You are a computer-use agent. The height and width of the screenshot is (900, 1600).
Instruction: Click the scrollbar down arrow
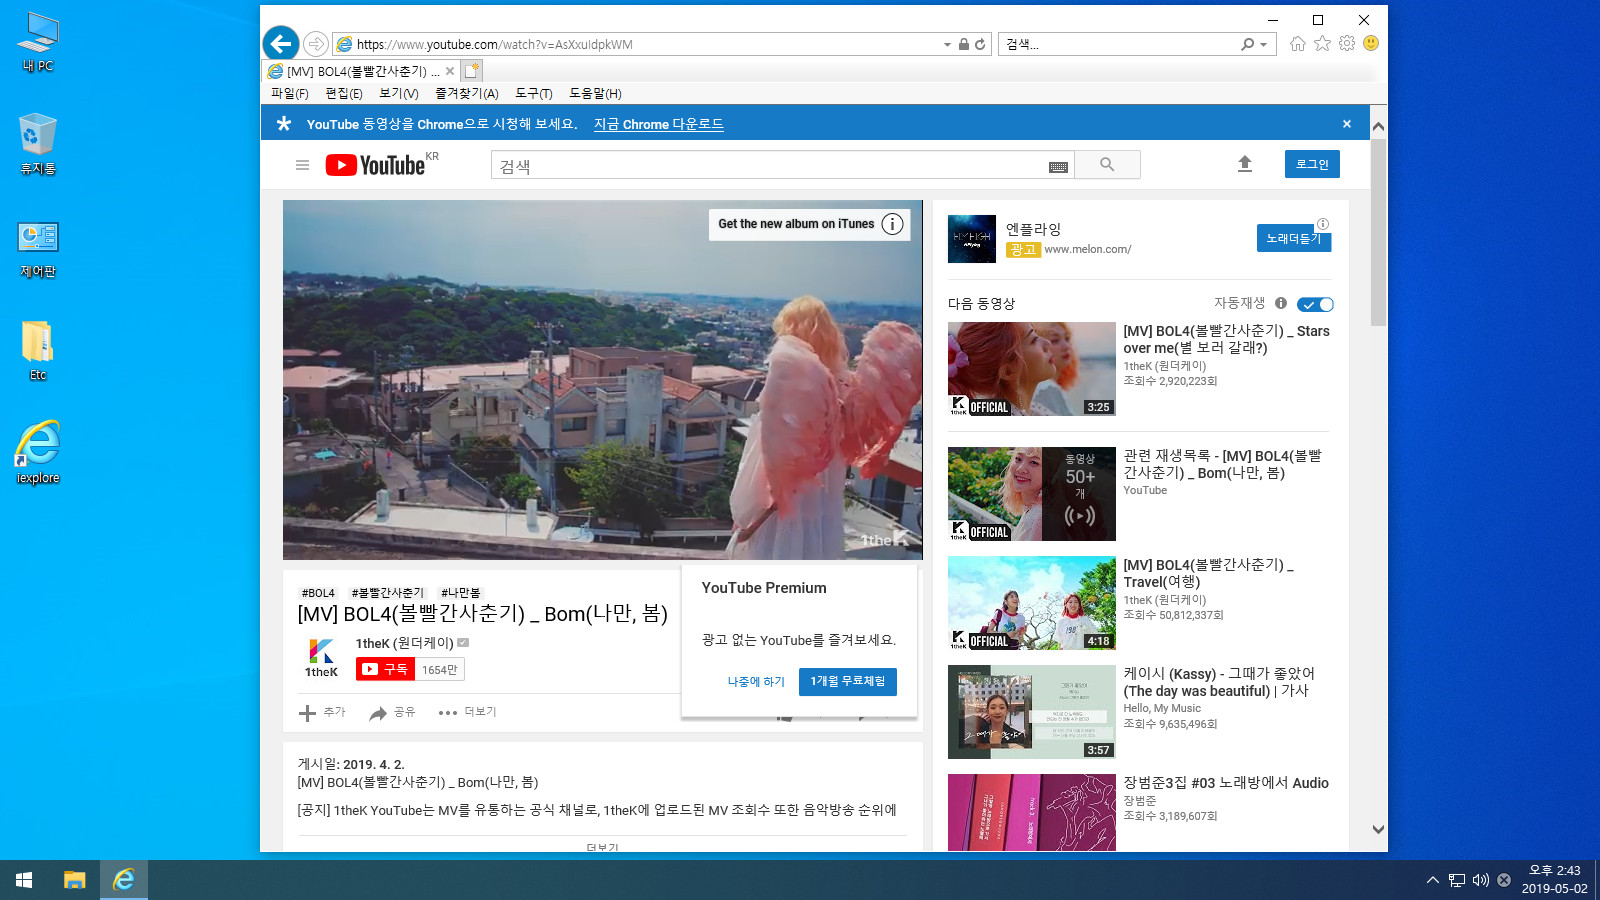tap(1378, 829)
